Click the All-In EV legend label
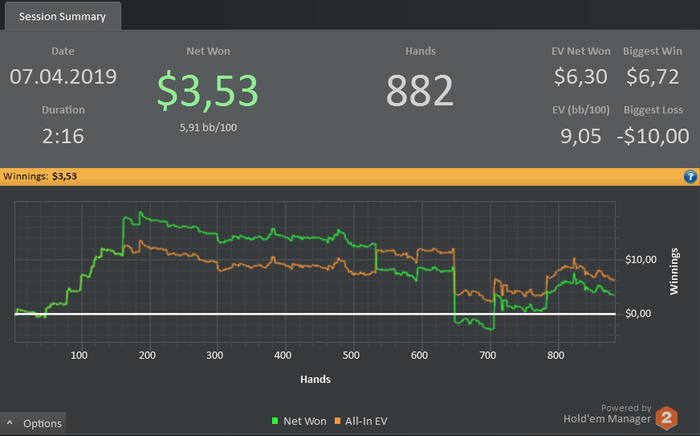700x436 pixels. 366,421
